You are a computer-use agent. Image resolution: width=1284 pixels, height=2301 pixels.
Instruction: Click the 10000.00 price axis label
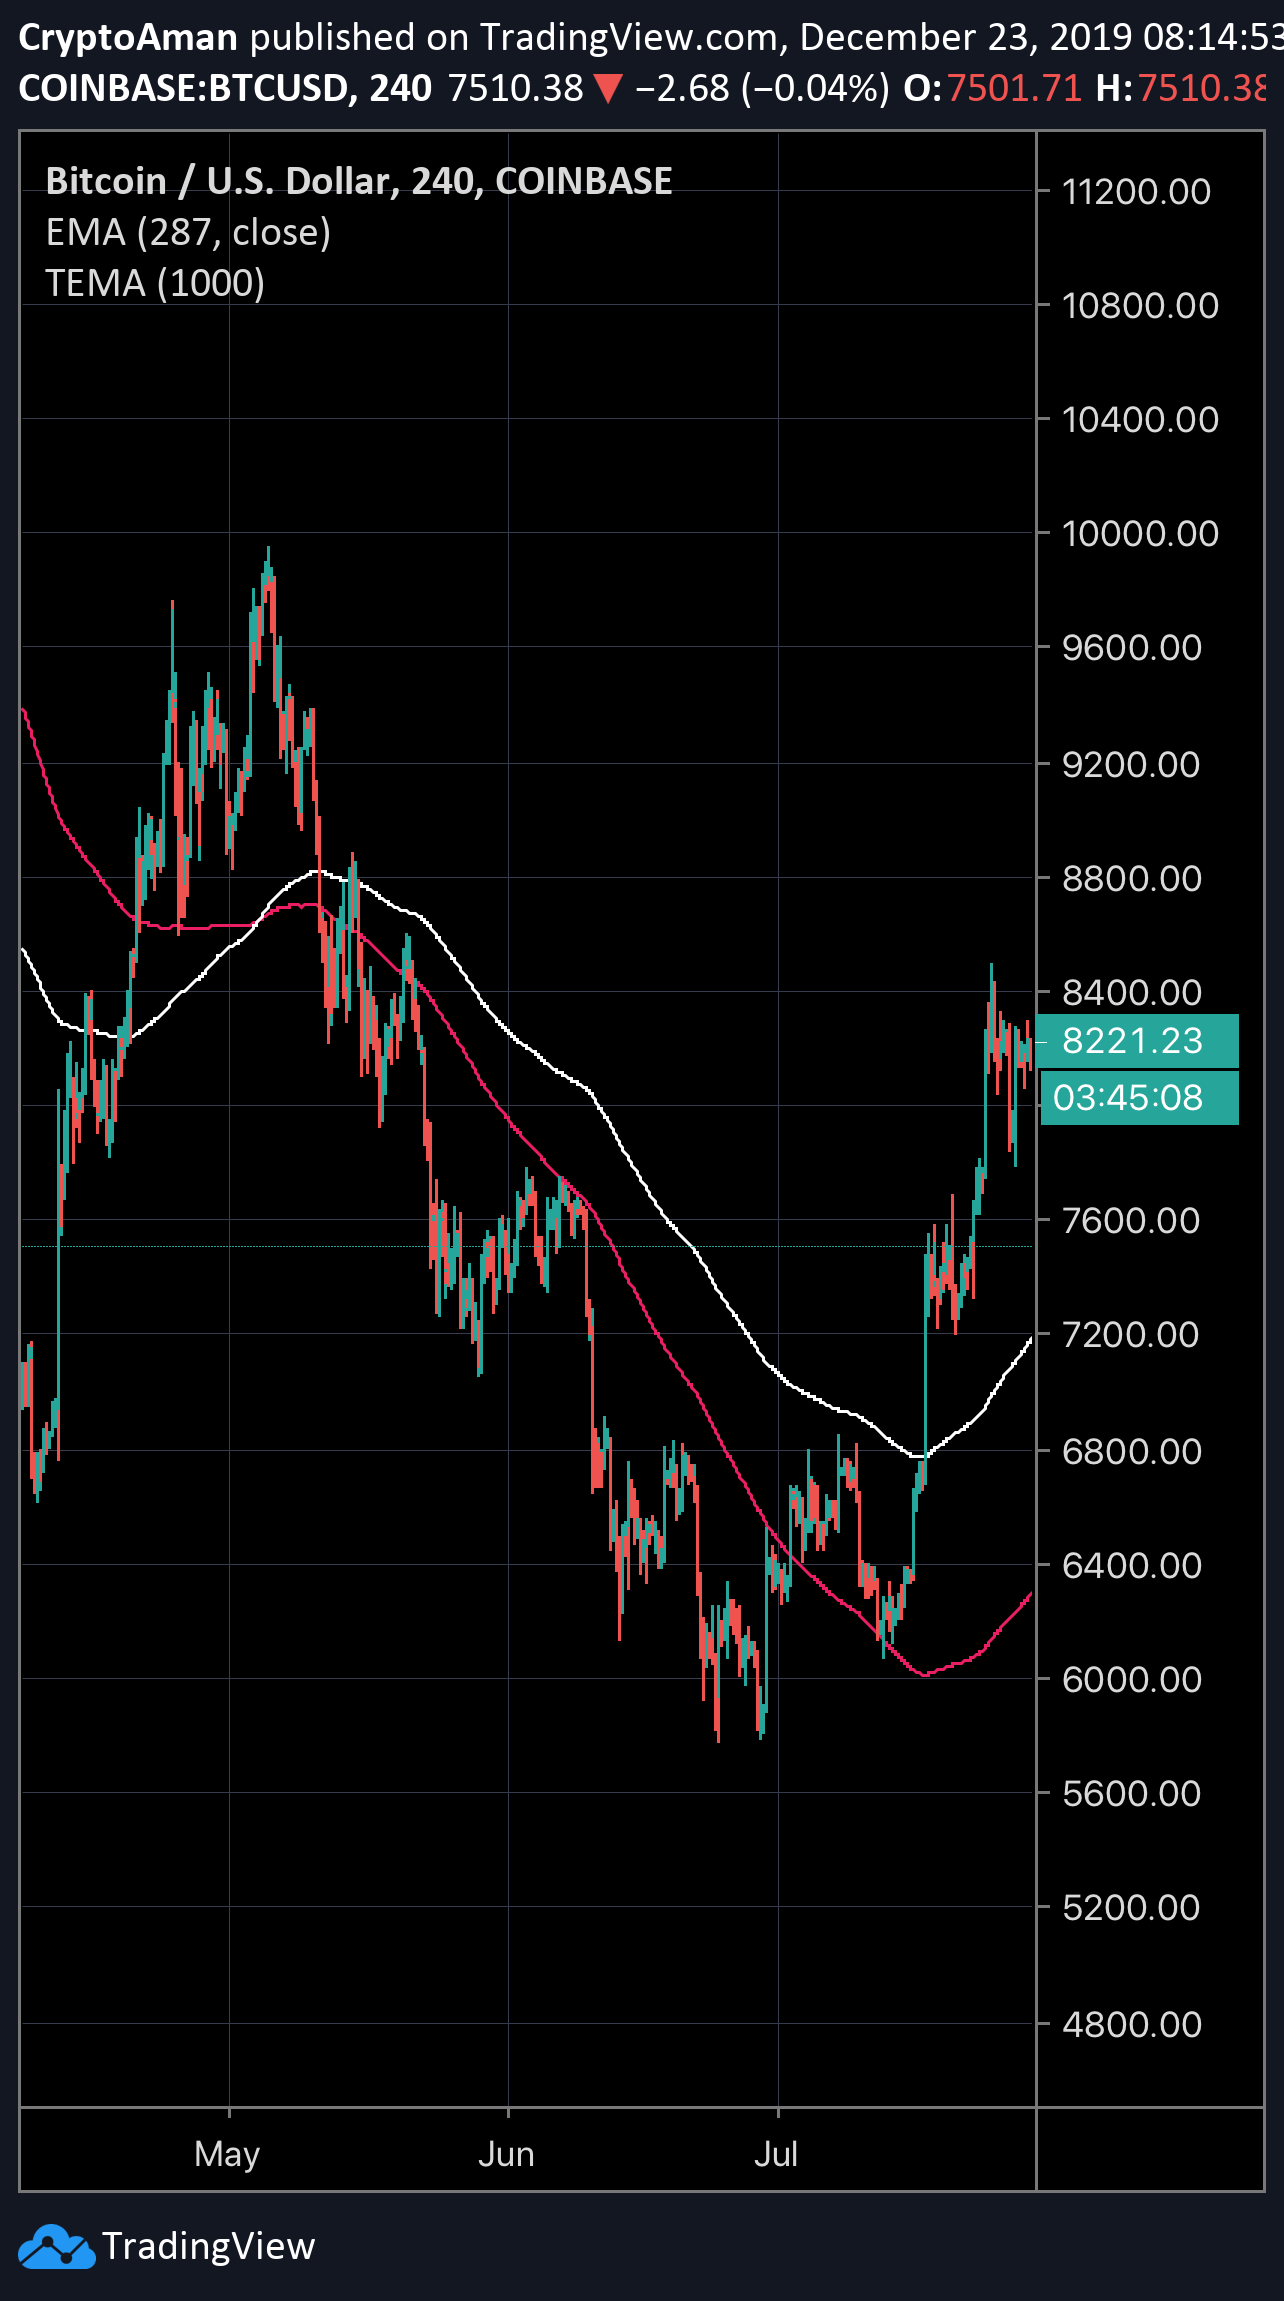(1140, 533)
